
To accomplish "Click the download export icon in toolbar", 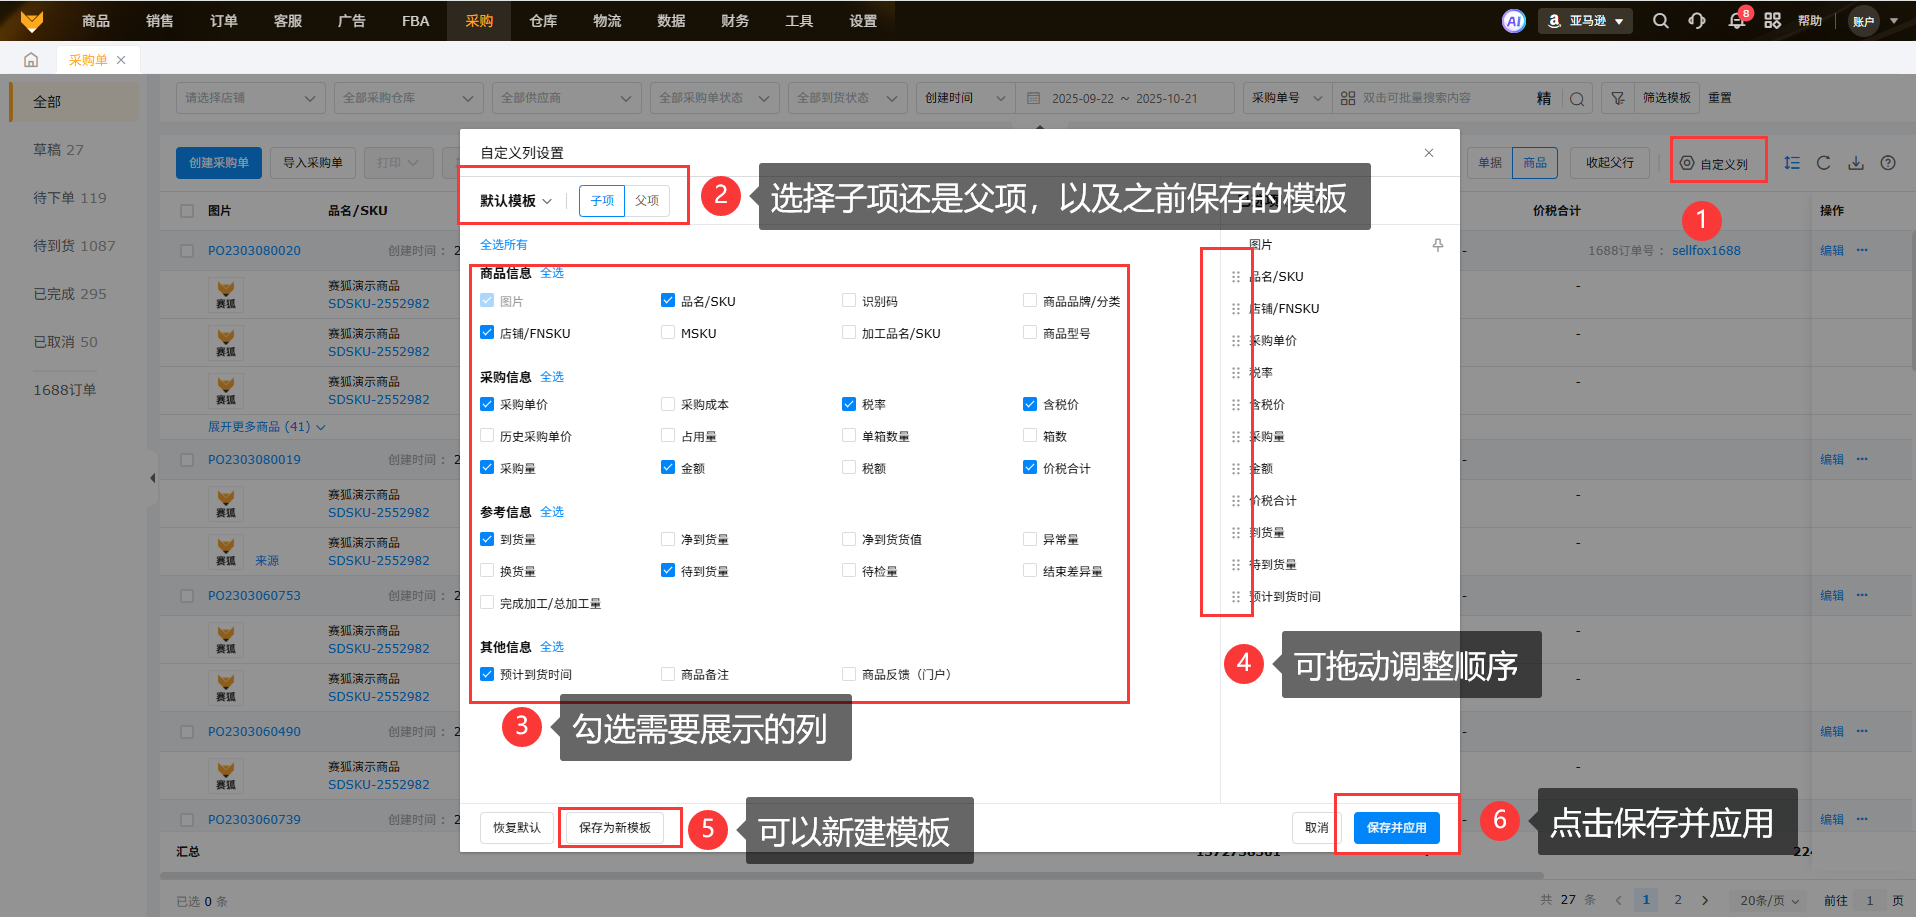I will [x=1855, y=163].
